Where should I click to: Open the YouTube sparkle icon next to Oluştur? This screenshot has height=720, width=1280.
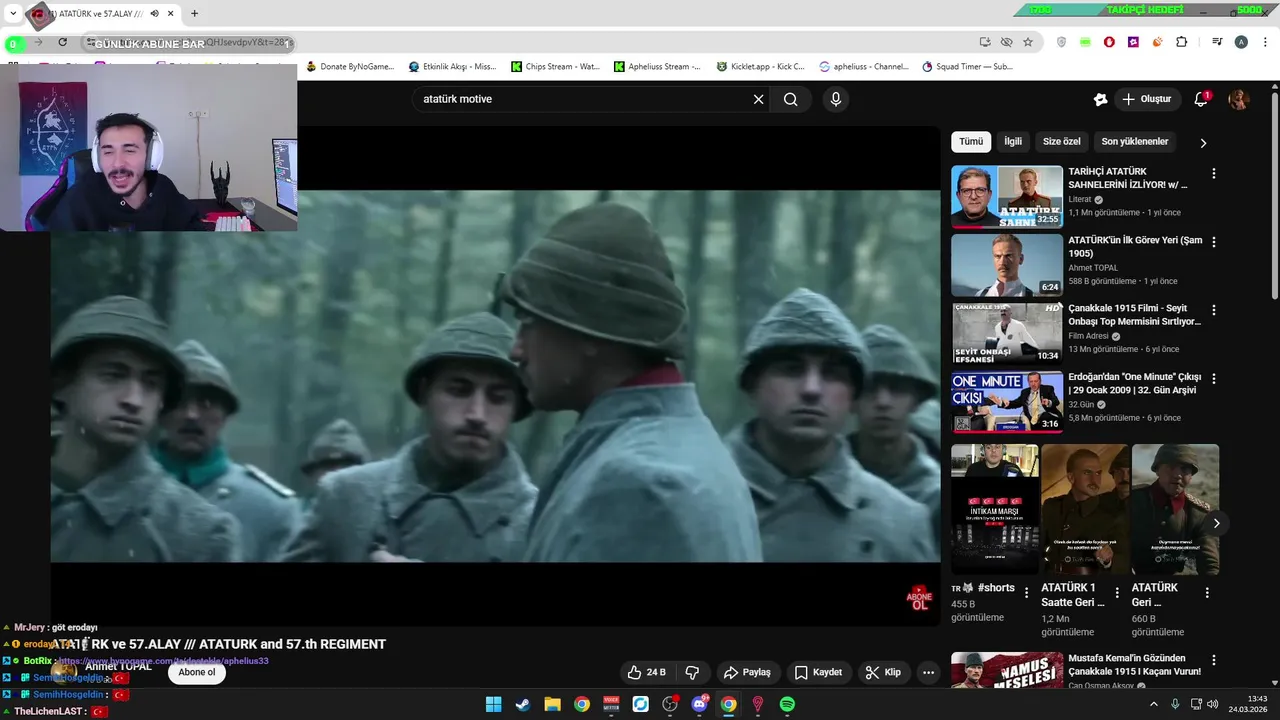pyautogui.click(x=1100, y=99)
